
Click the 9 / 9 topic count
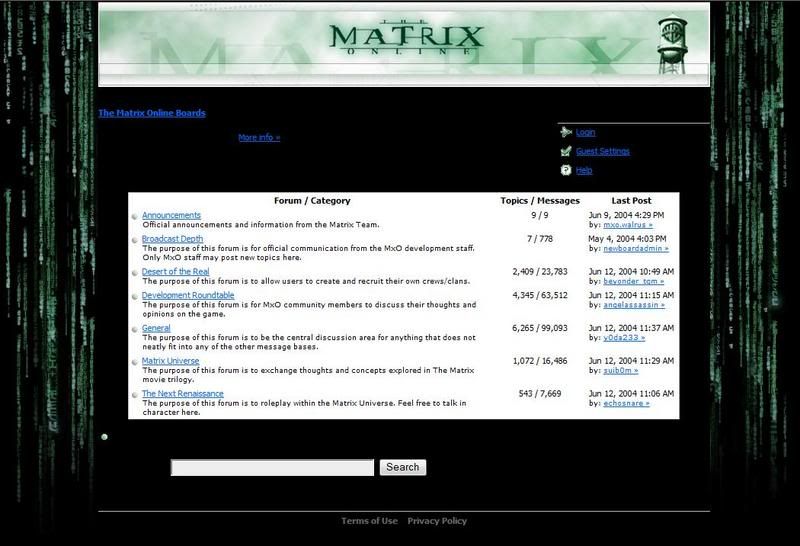[x=540, y=215]
